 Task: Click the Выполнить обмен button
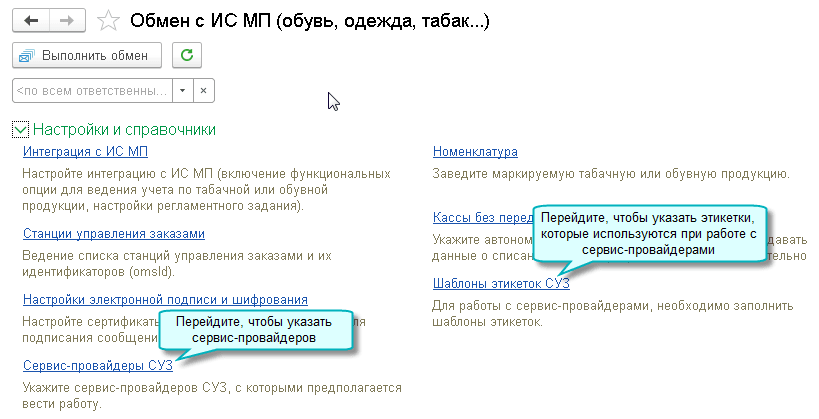click(x=88, y=56)
